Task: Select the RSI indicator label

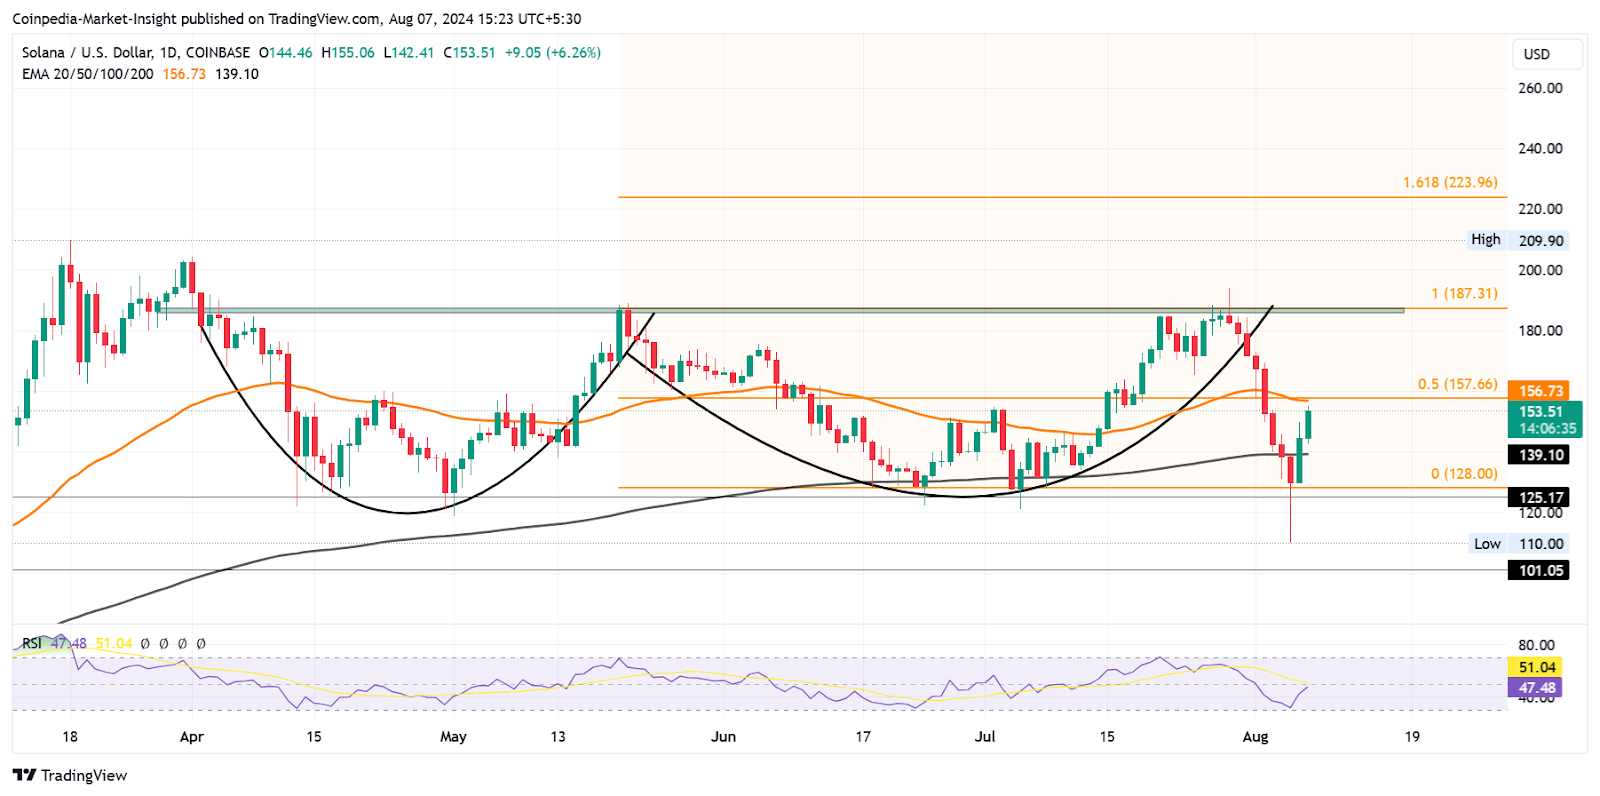Action: pos(32,643)
